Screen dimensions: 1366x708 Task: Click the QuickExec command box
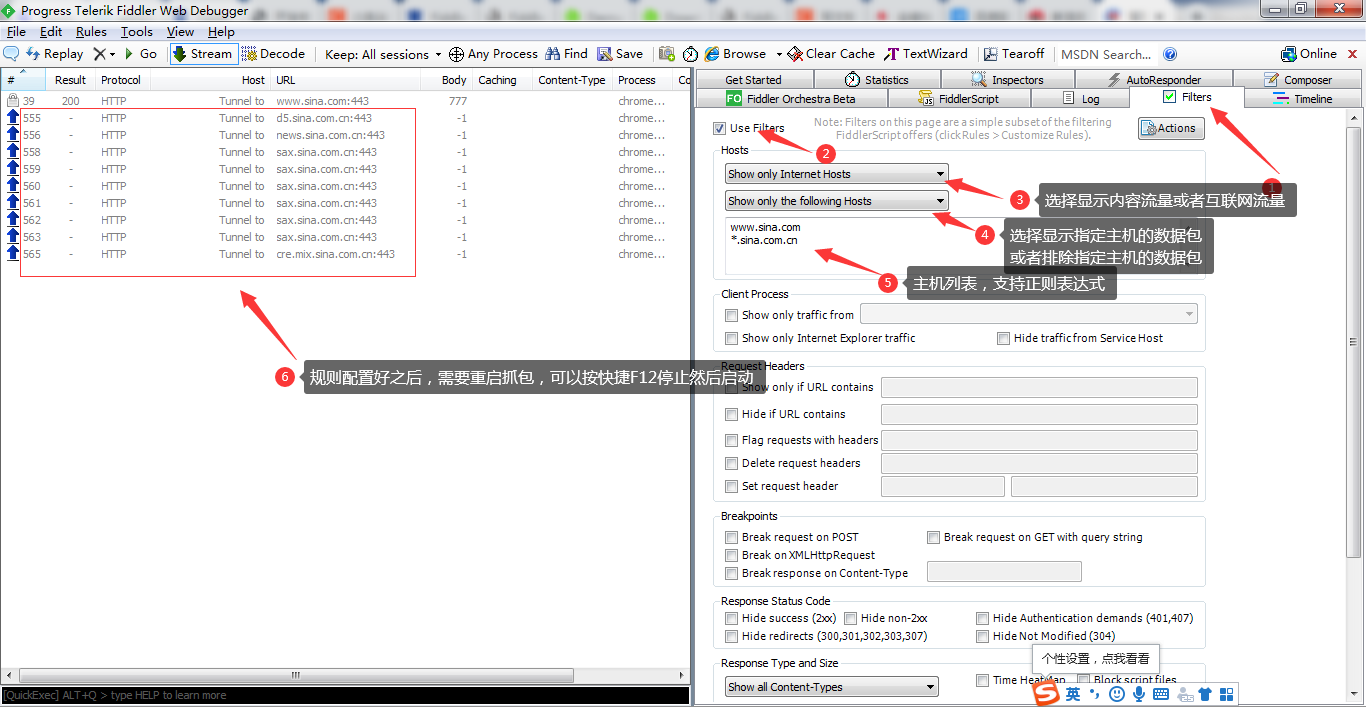click(x=345, y=695)
